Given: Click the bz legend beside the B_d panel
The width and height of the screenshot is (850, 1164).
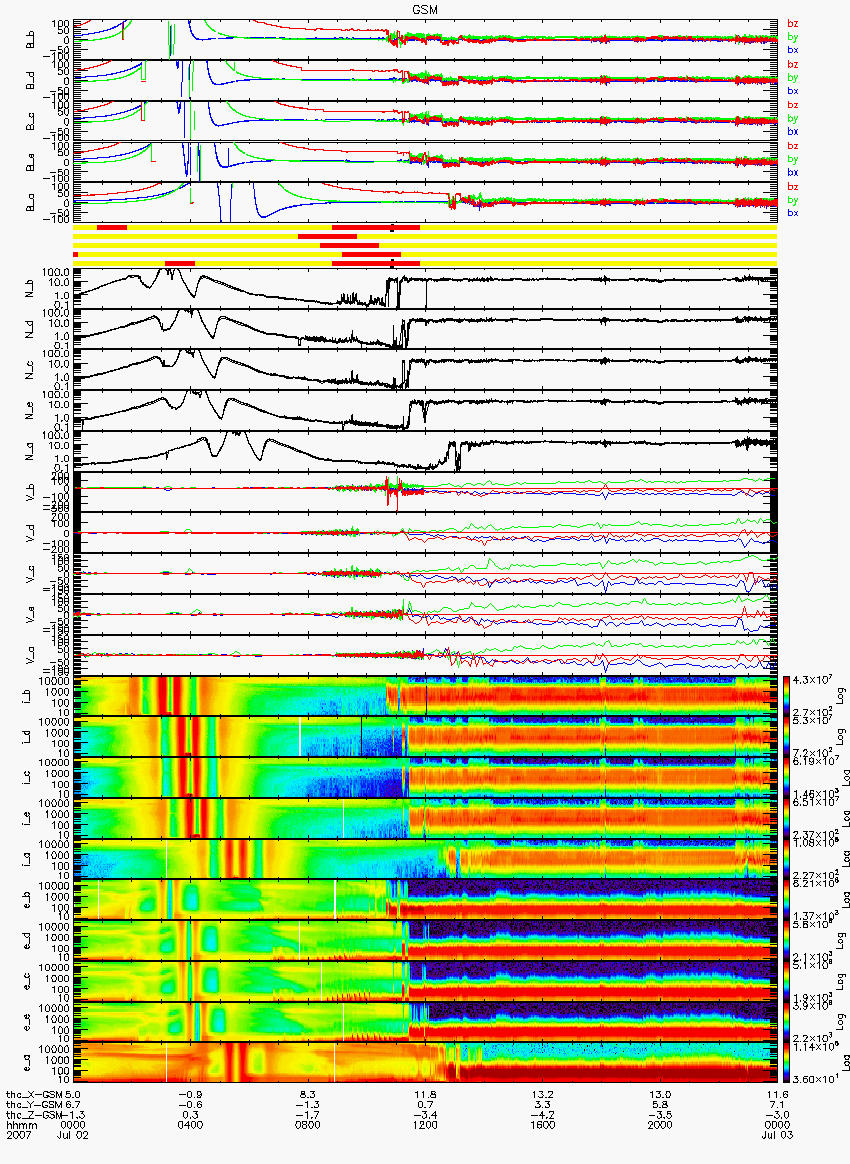Looking at the screenshot, I should click(x=793, y=65).
